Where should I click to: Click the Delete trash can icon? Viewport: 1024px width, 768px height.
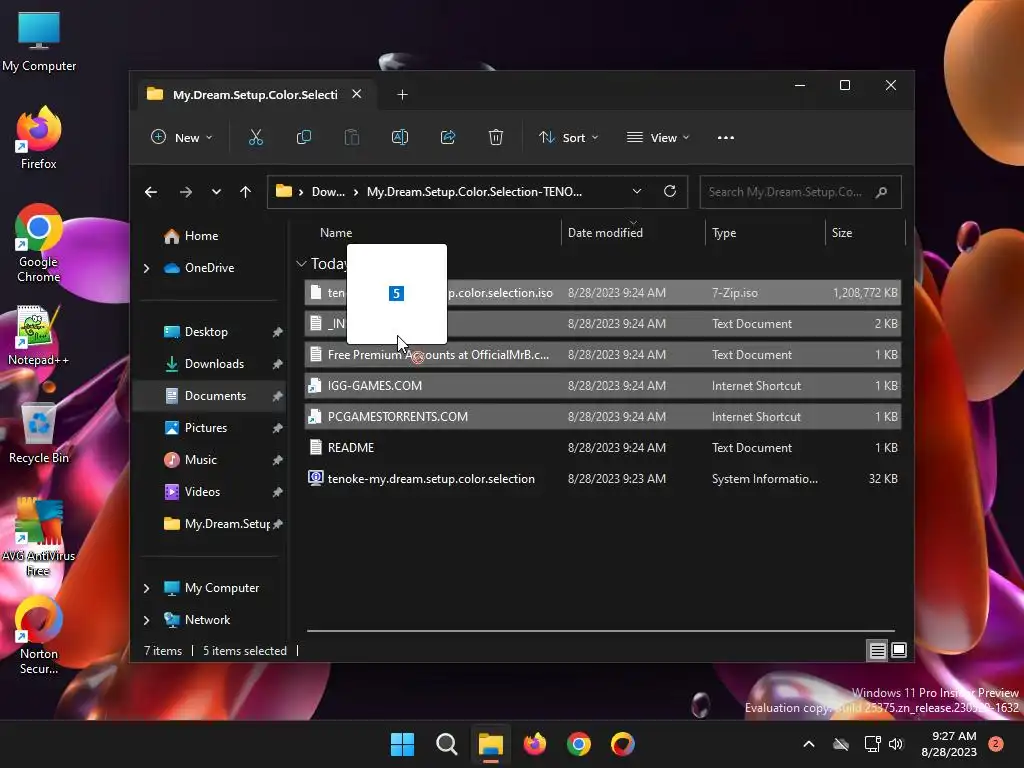(x=496, y=137)
